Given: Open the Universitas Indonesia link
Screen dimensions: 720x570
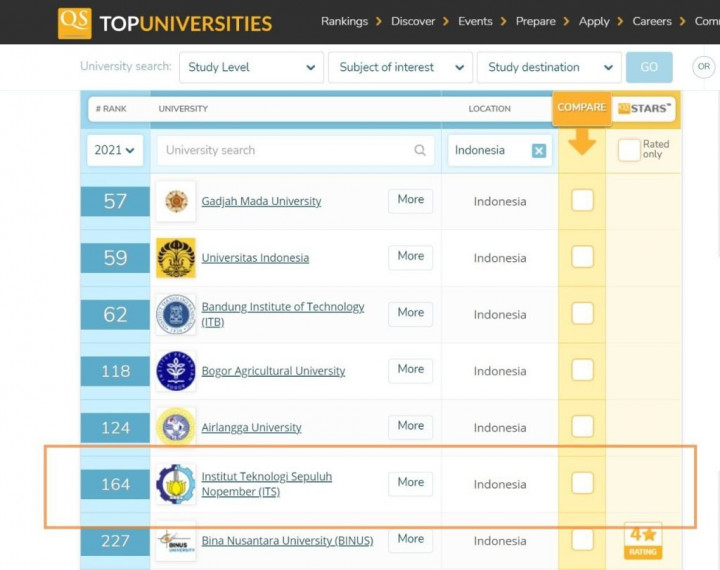Looking at the screenshot, I should 255,258.
